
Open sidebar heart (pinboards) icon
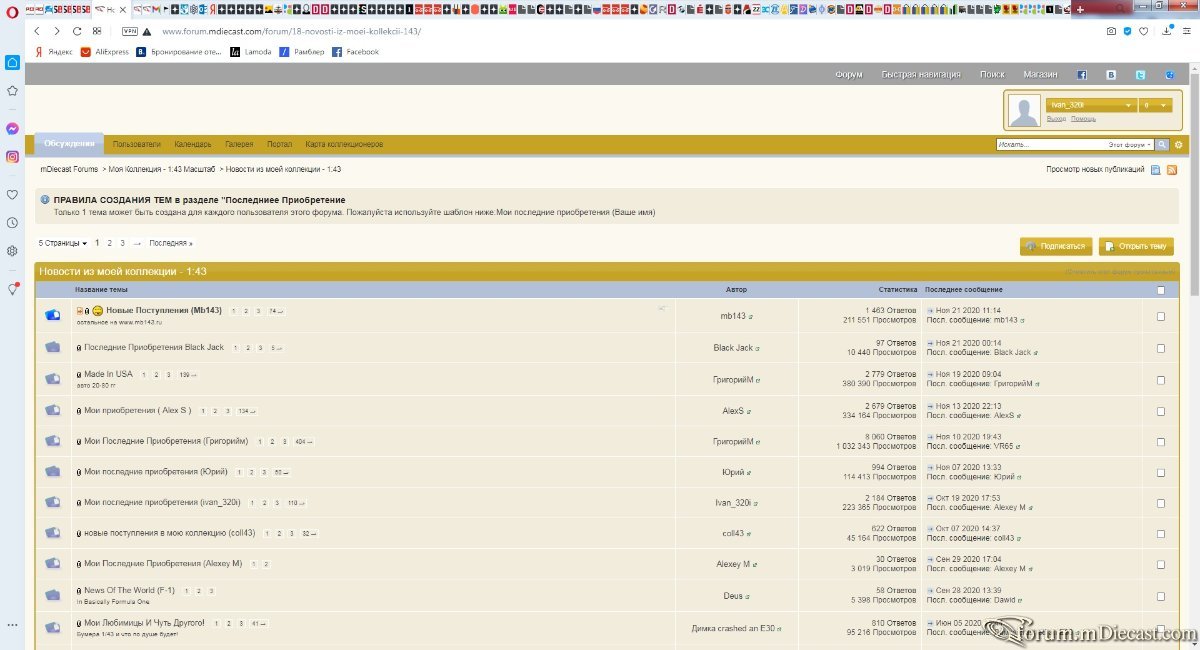12,195
